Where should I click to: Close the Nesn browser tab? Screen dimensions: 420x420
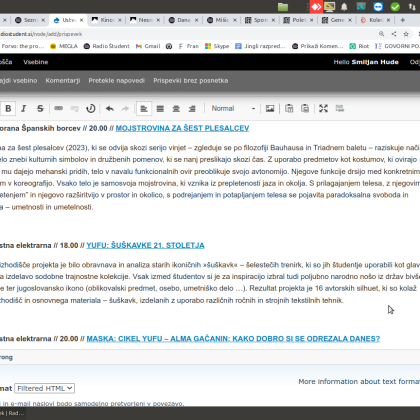[158, 20]
